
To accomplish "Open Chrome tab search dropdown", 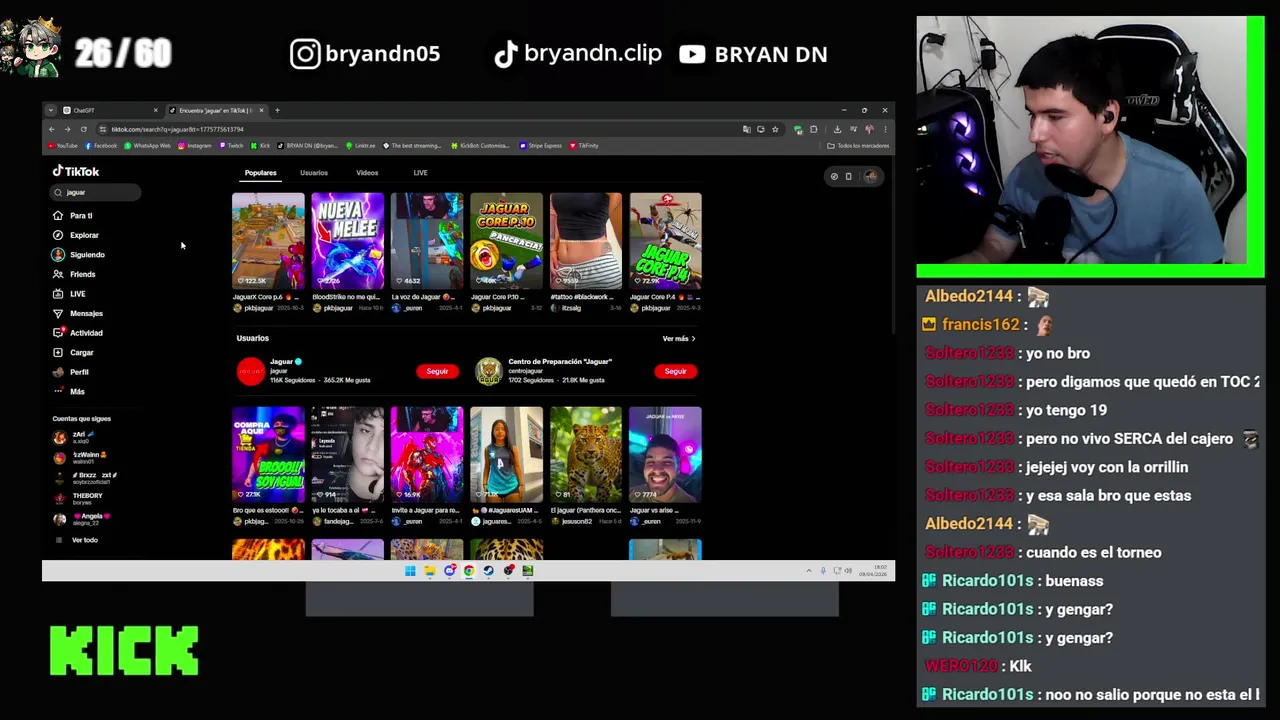I will [51, 110].
